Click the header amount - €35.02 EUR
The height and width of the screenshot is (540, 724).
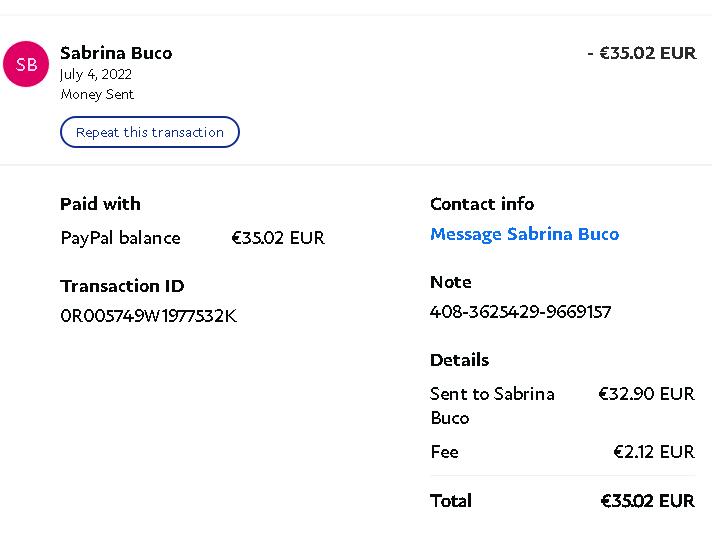(641, 53)
